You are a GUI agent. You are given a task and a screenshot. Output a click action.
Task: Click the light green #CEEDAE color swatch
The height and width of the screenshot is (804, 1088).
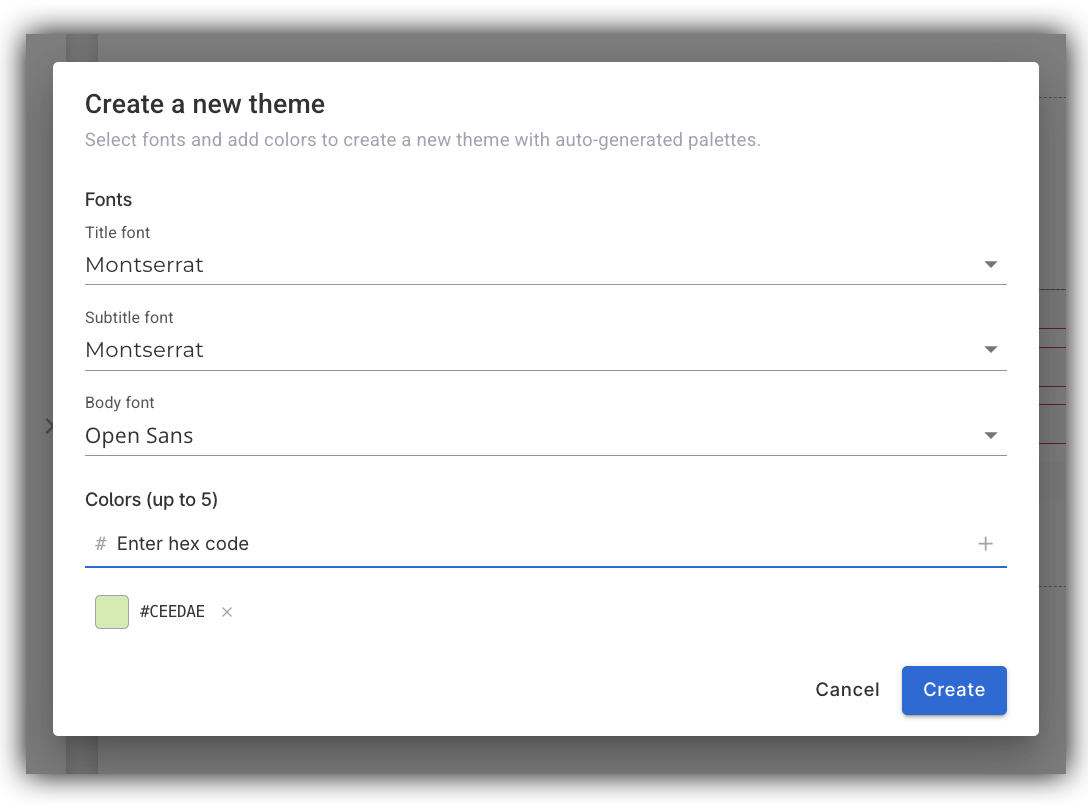[x=112, y=612]
